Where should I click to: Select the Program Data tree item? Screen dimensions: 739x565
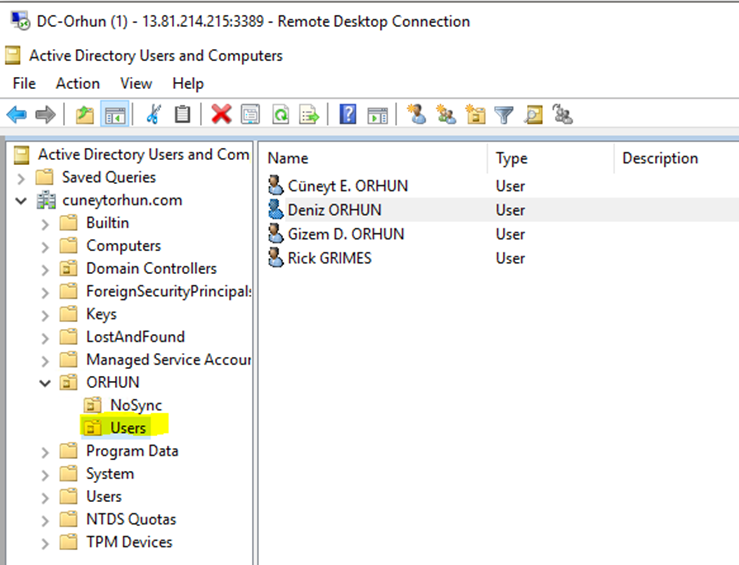(x=132, y=451)
